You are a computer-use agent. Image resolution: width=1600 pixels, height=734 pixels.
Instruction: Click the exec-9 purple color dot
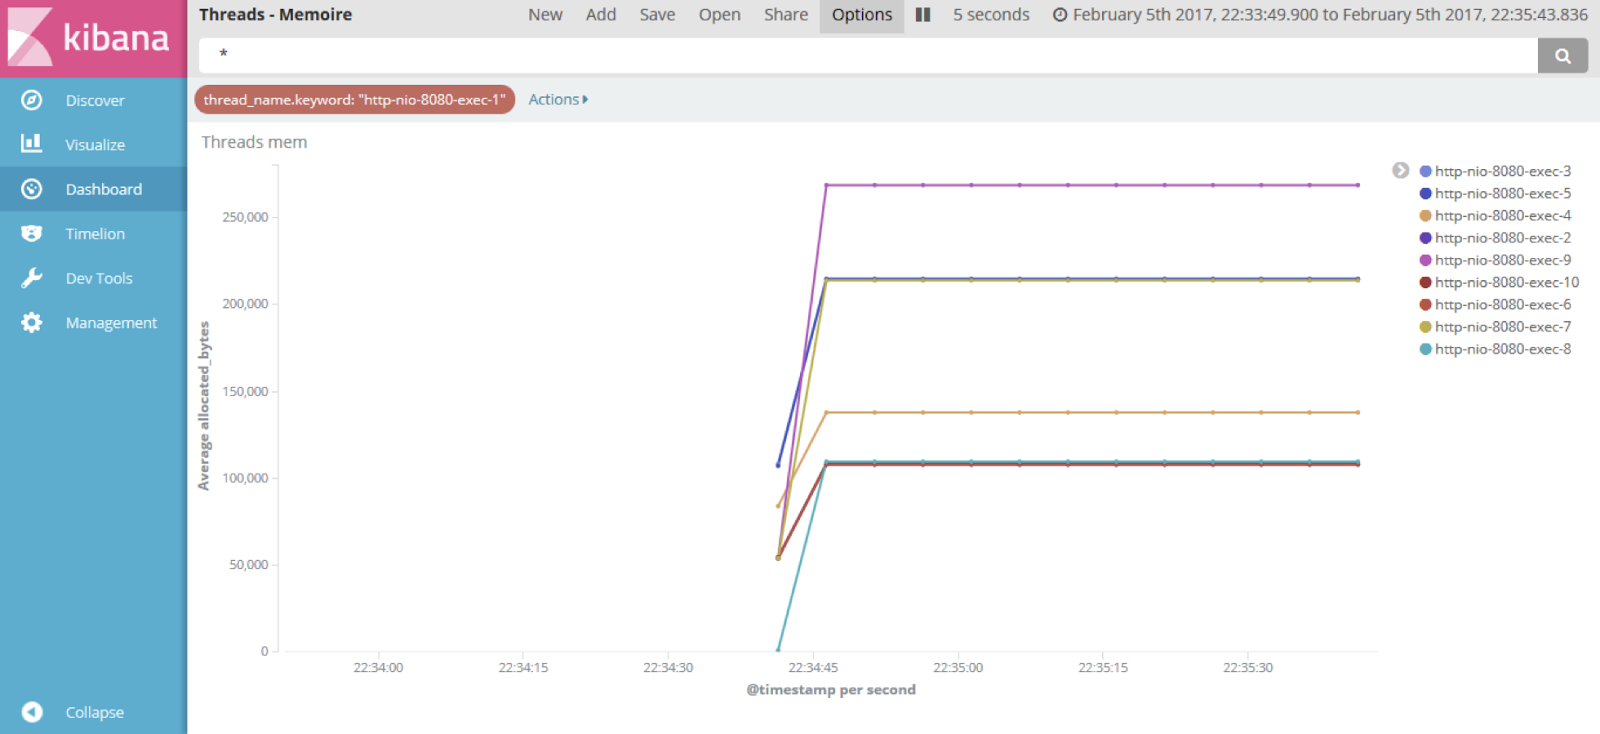pyautogui.click(x=1425, y=260)
